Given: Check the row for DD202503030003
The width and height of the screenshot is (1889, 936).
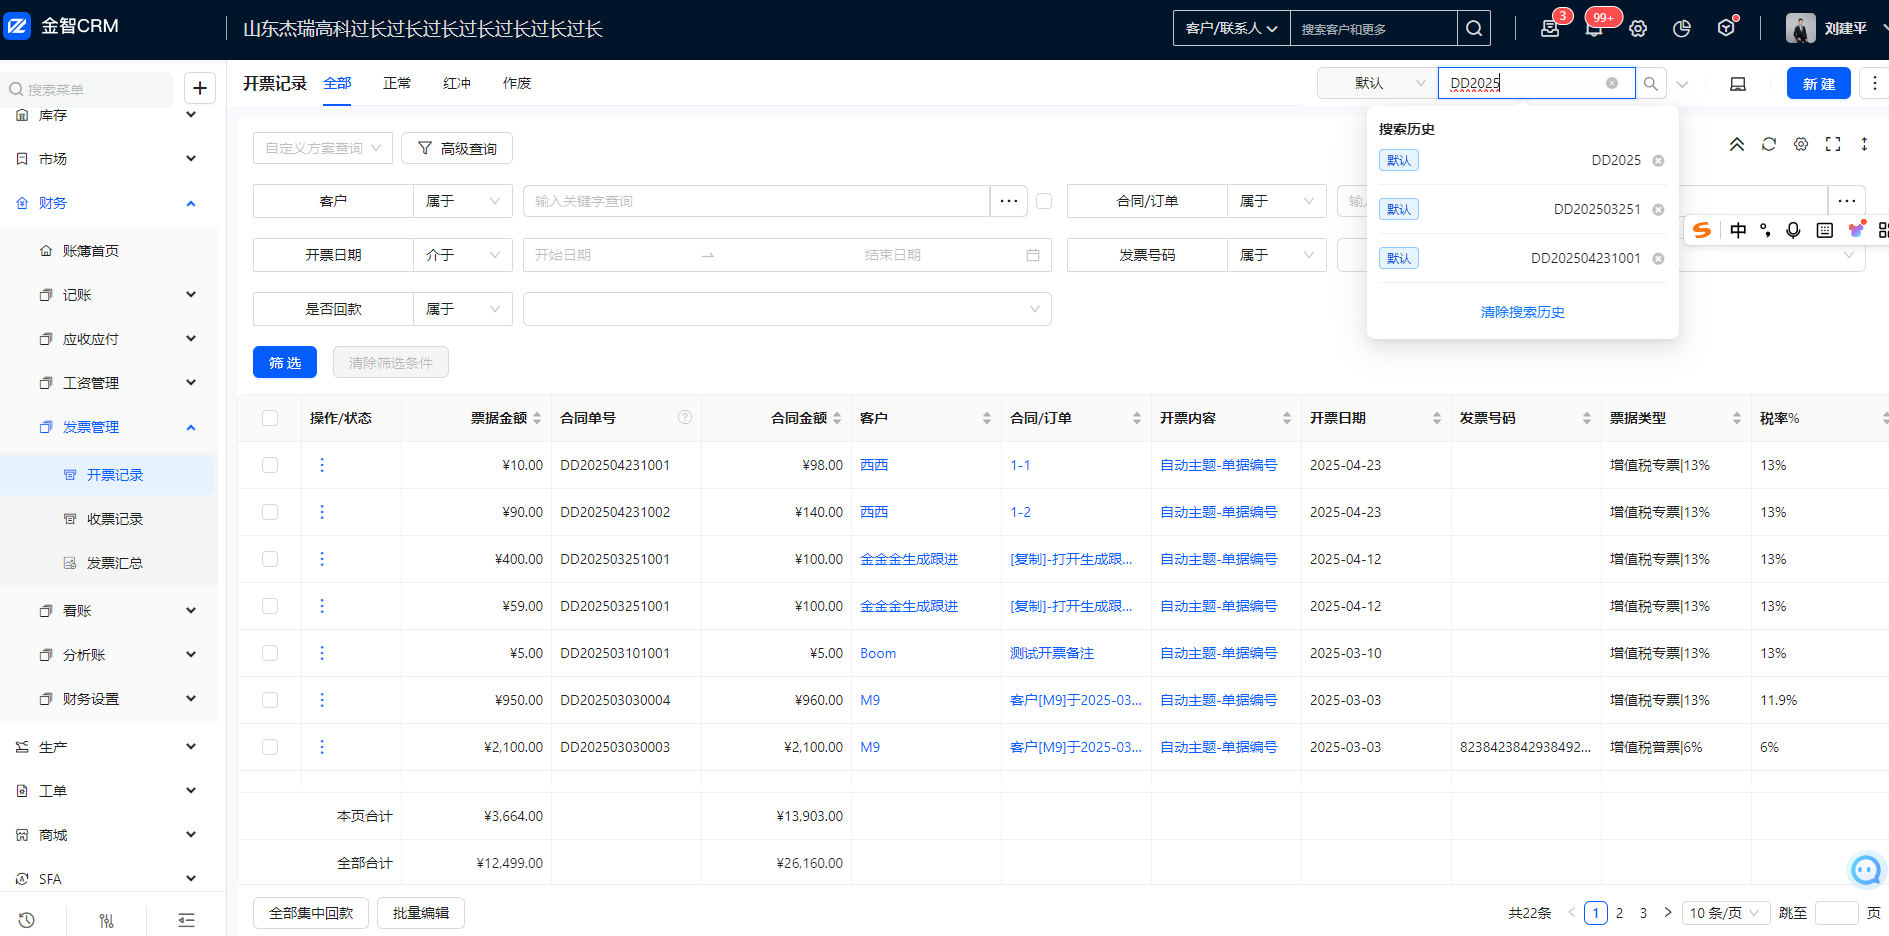Looking at the screenshot, I should click(270, 747).
